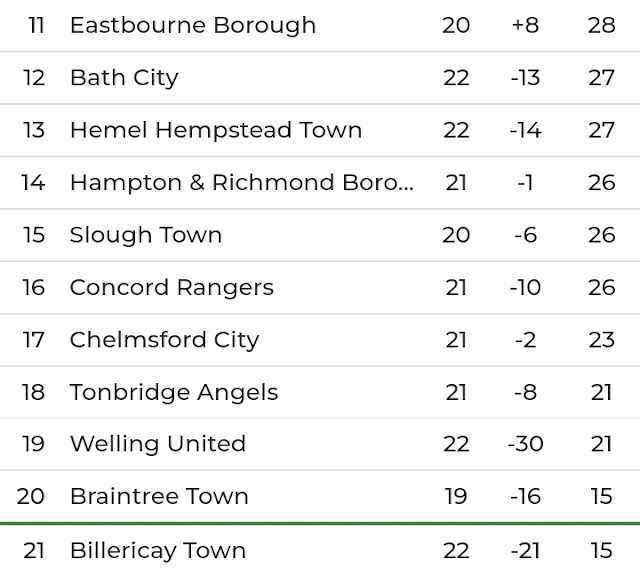Open the Welling United team link

coord(157,444)
